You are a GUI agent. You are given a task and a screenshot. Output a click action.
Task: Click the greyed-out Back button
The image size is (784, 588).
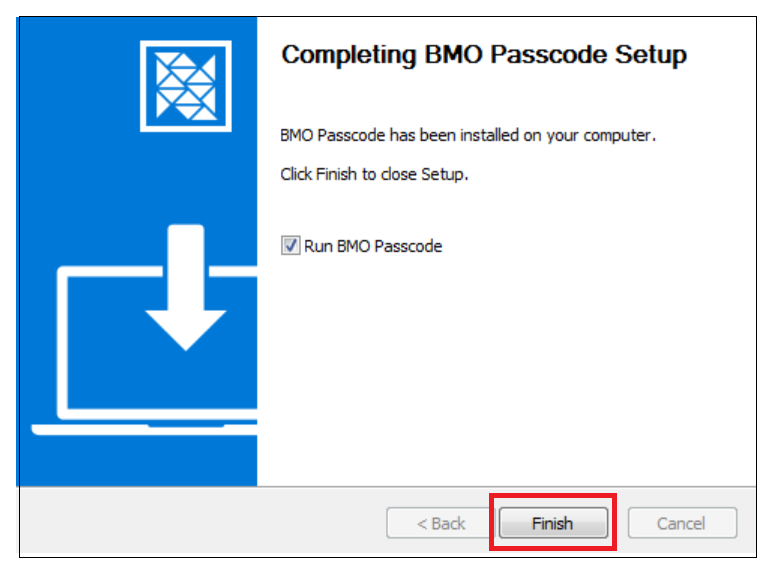tap(441, 523)
